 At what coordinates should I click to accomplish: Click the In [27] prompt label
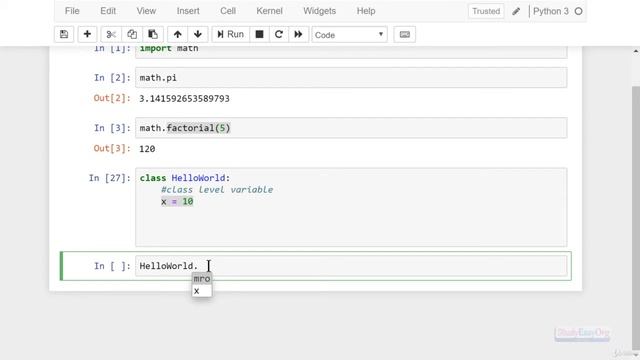pyautogui.click(x=110, y=178)
